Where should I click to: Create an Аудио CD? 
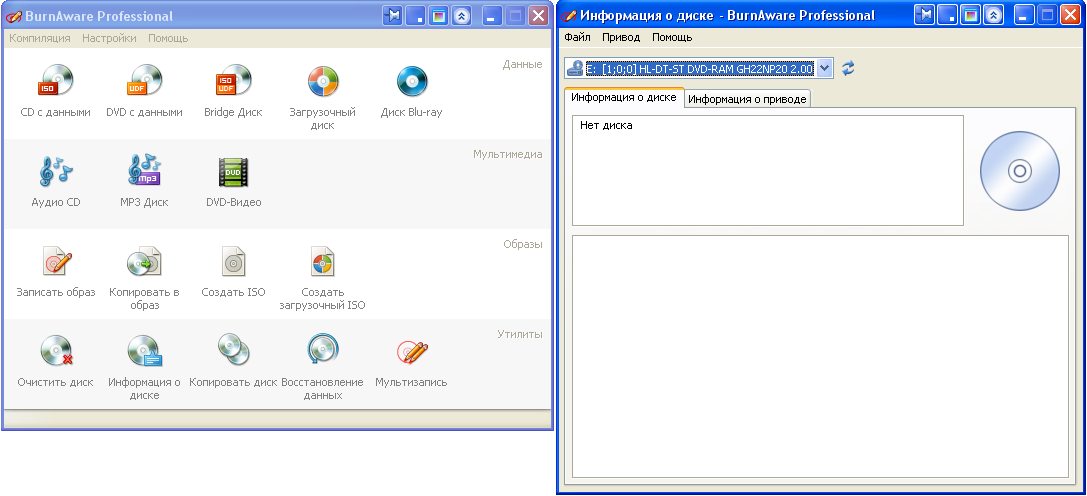(55, 171)
